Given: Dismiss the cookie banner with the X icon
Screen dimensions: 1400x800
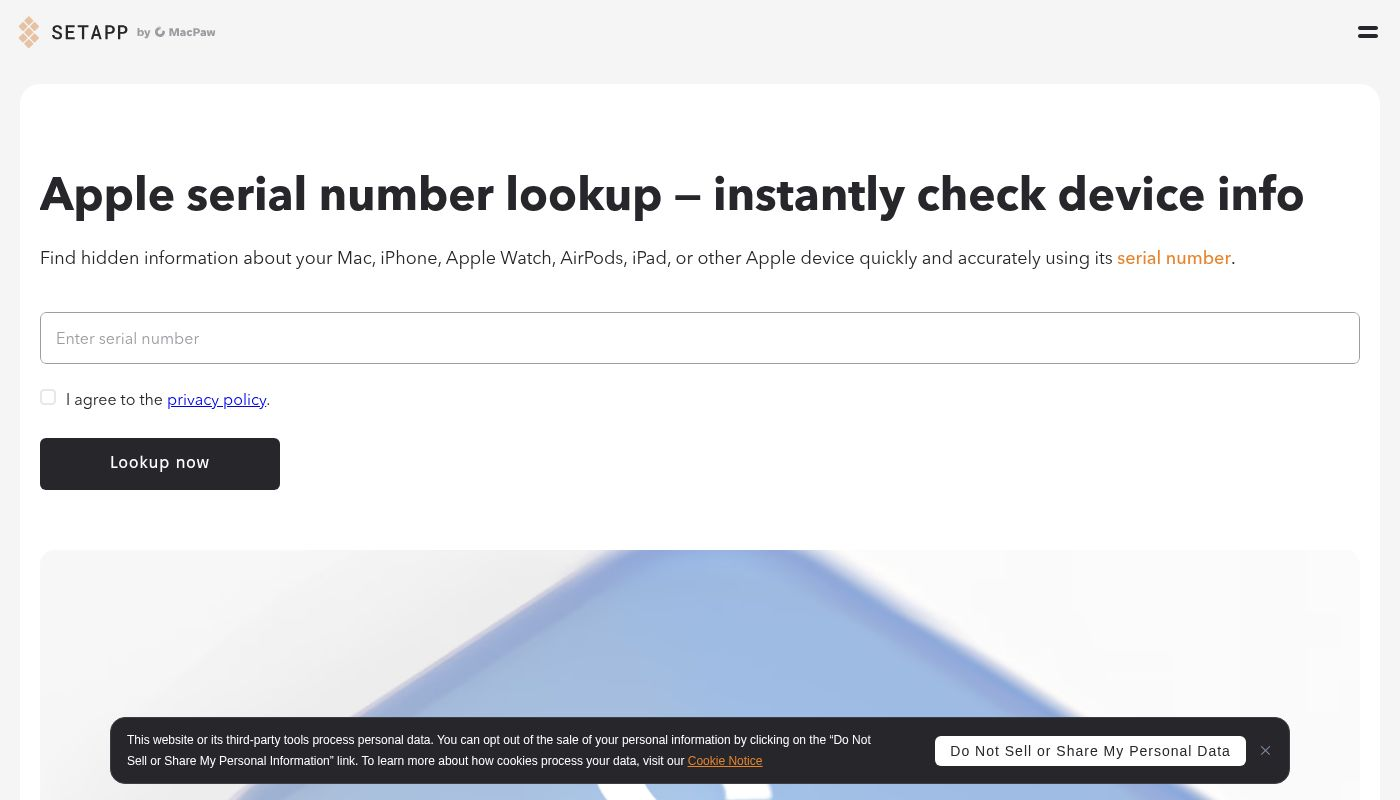Looking at the screenshot, I should tap(1265, 750).
